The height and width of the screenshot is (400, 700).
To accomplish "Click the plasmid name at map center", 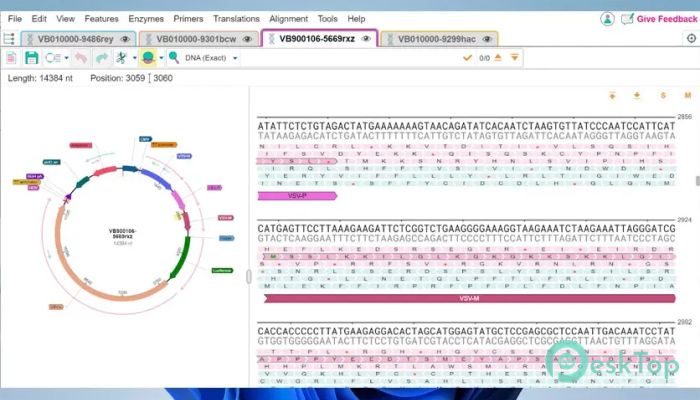I will (122, 233).
